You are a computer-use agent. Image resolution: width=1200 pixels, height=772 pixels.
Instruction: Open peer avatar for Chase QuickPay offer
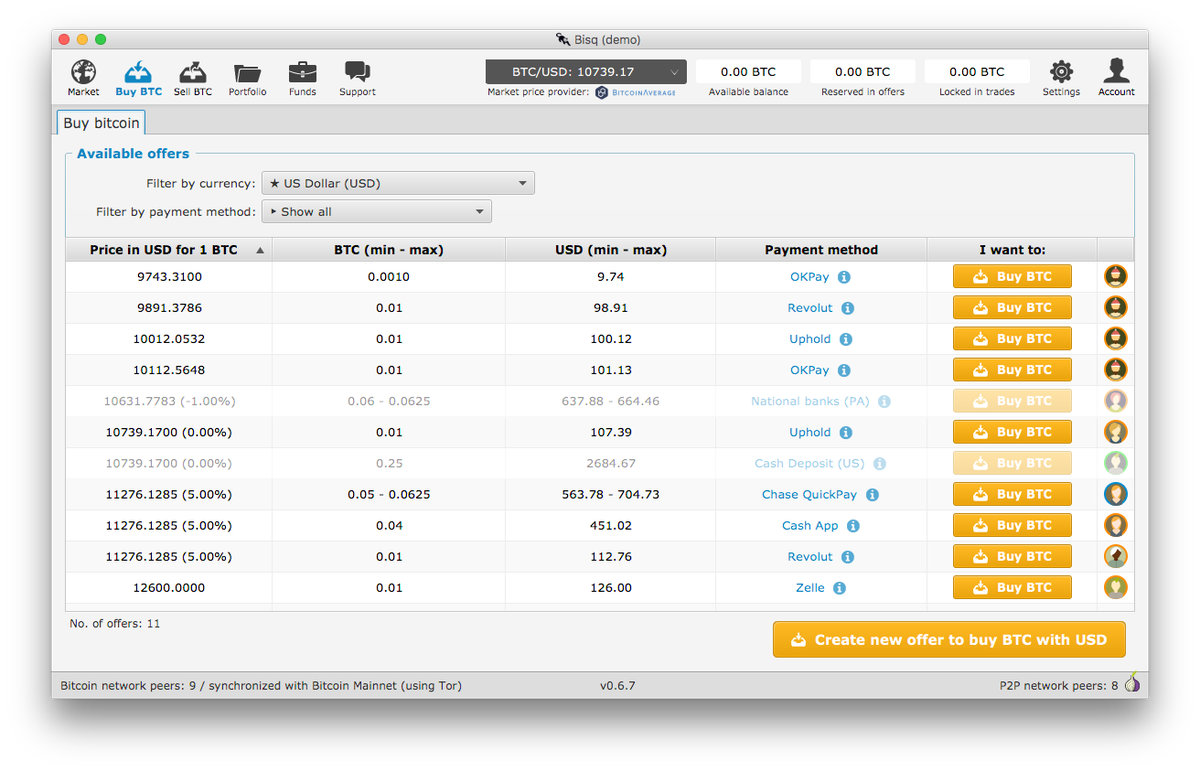click(x=1116, y=494)
